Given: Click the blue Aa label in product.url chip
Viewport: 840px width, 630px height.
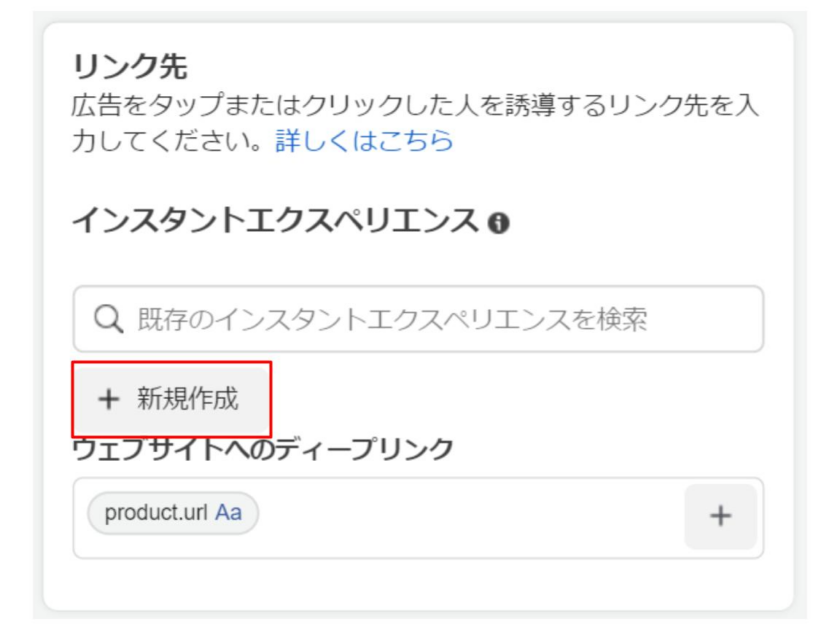Looking at the screenshot, I should pyautogui.click(x=228, y=513).
